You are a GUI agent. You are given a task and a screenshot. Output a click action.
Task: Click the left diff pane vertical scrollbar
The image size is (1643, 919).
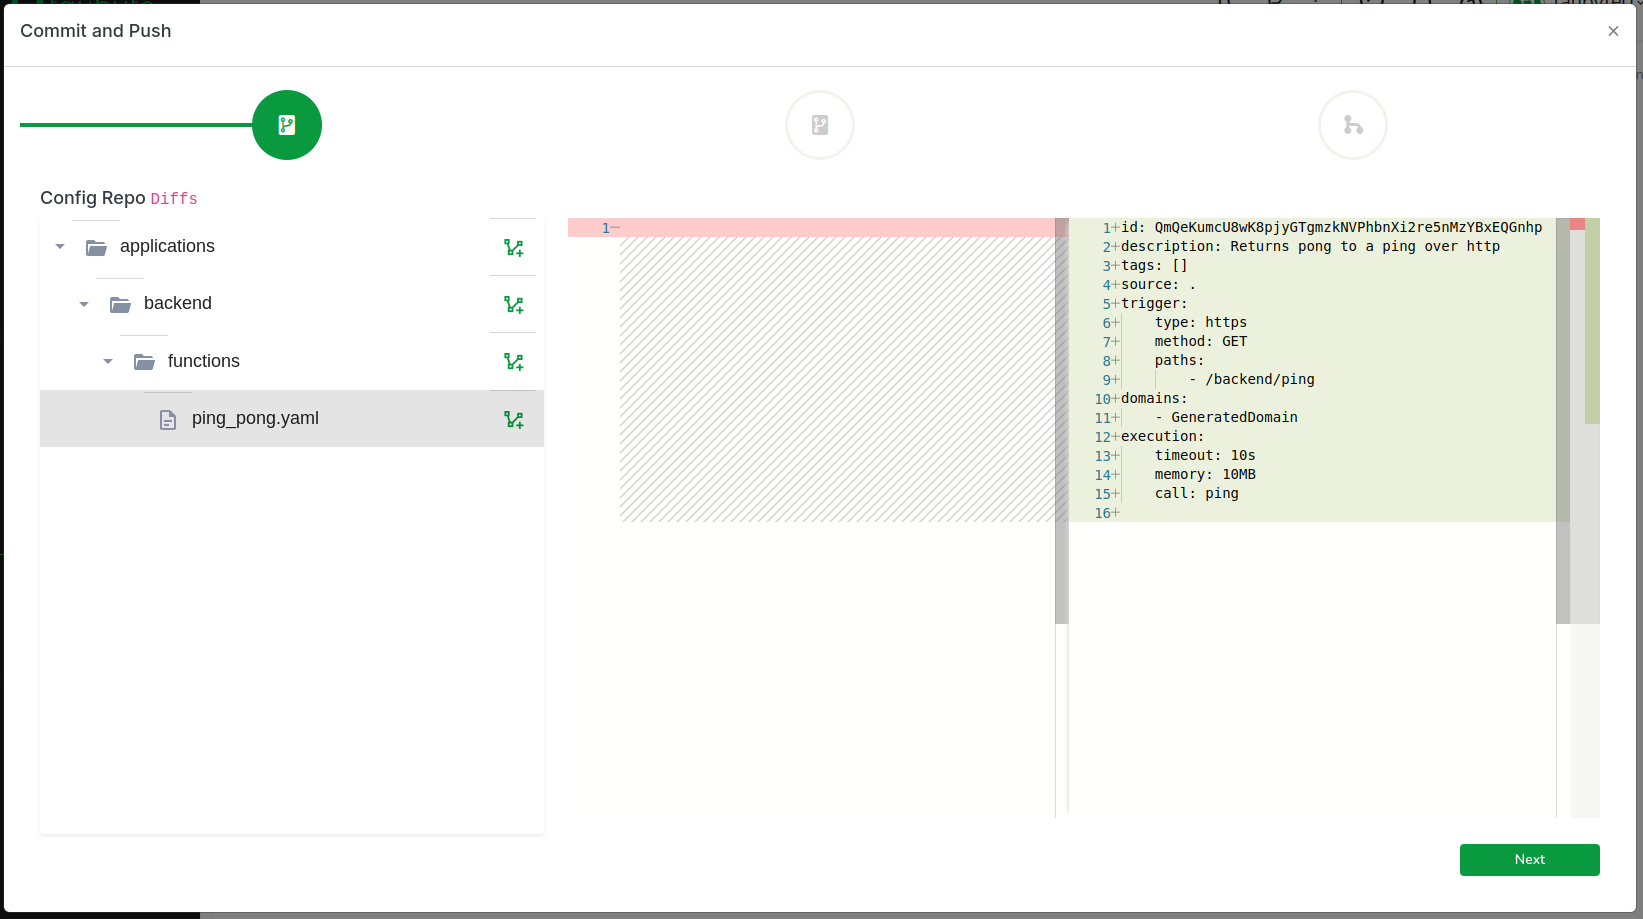[x=1062, y=420]
